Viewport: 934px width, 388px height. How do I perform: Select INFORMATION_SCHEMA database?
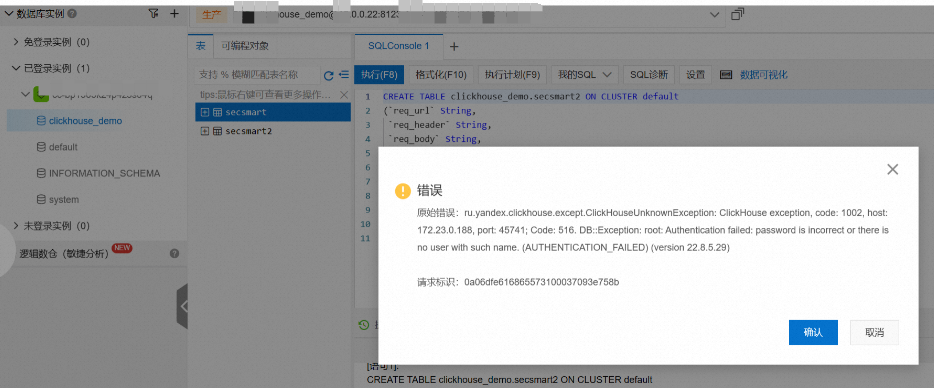(104, 173)
